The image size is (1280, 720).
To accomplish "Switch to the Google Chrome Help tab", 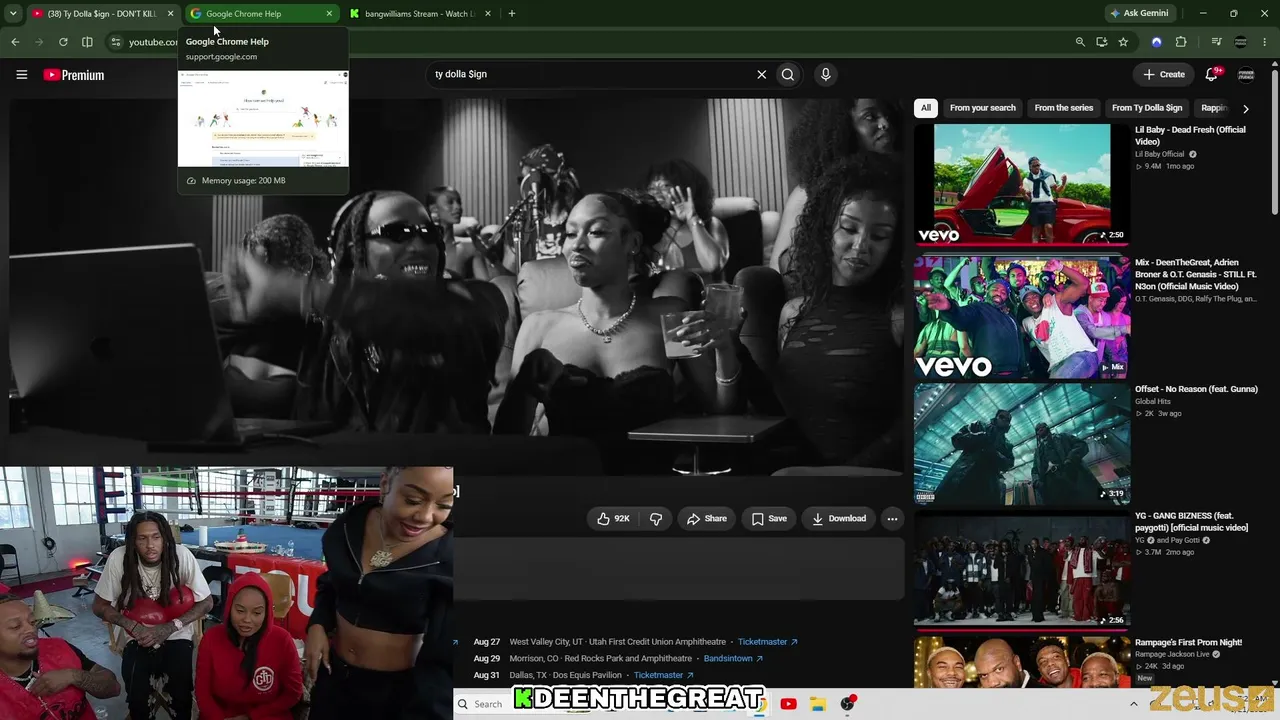I will click(x=262, y=14).
